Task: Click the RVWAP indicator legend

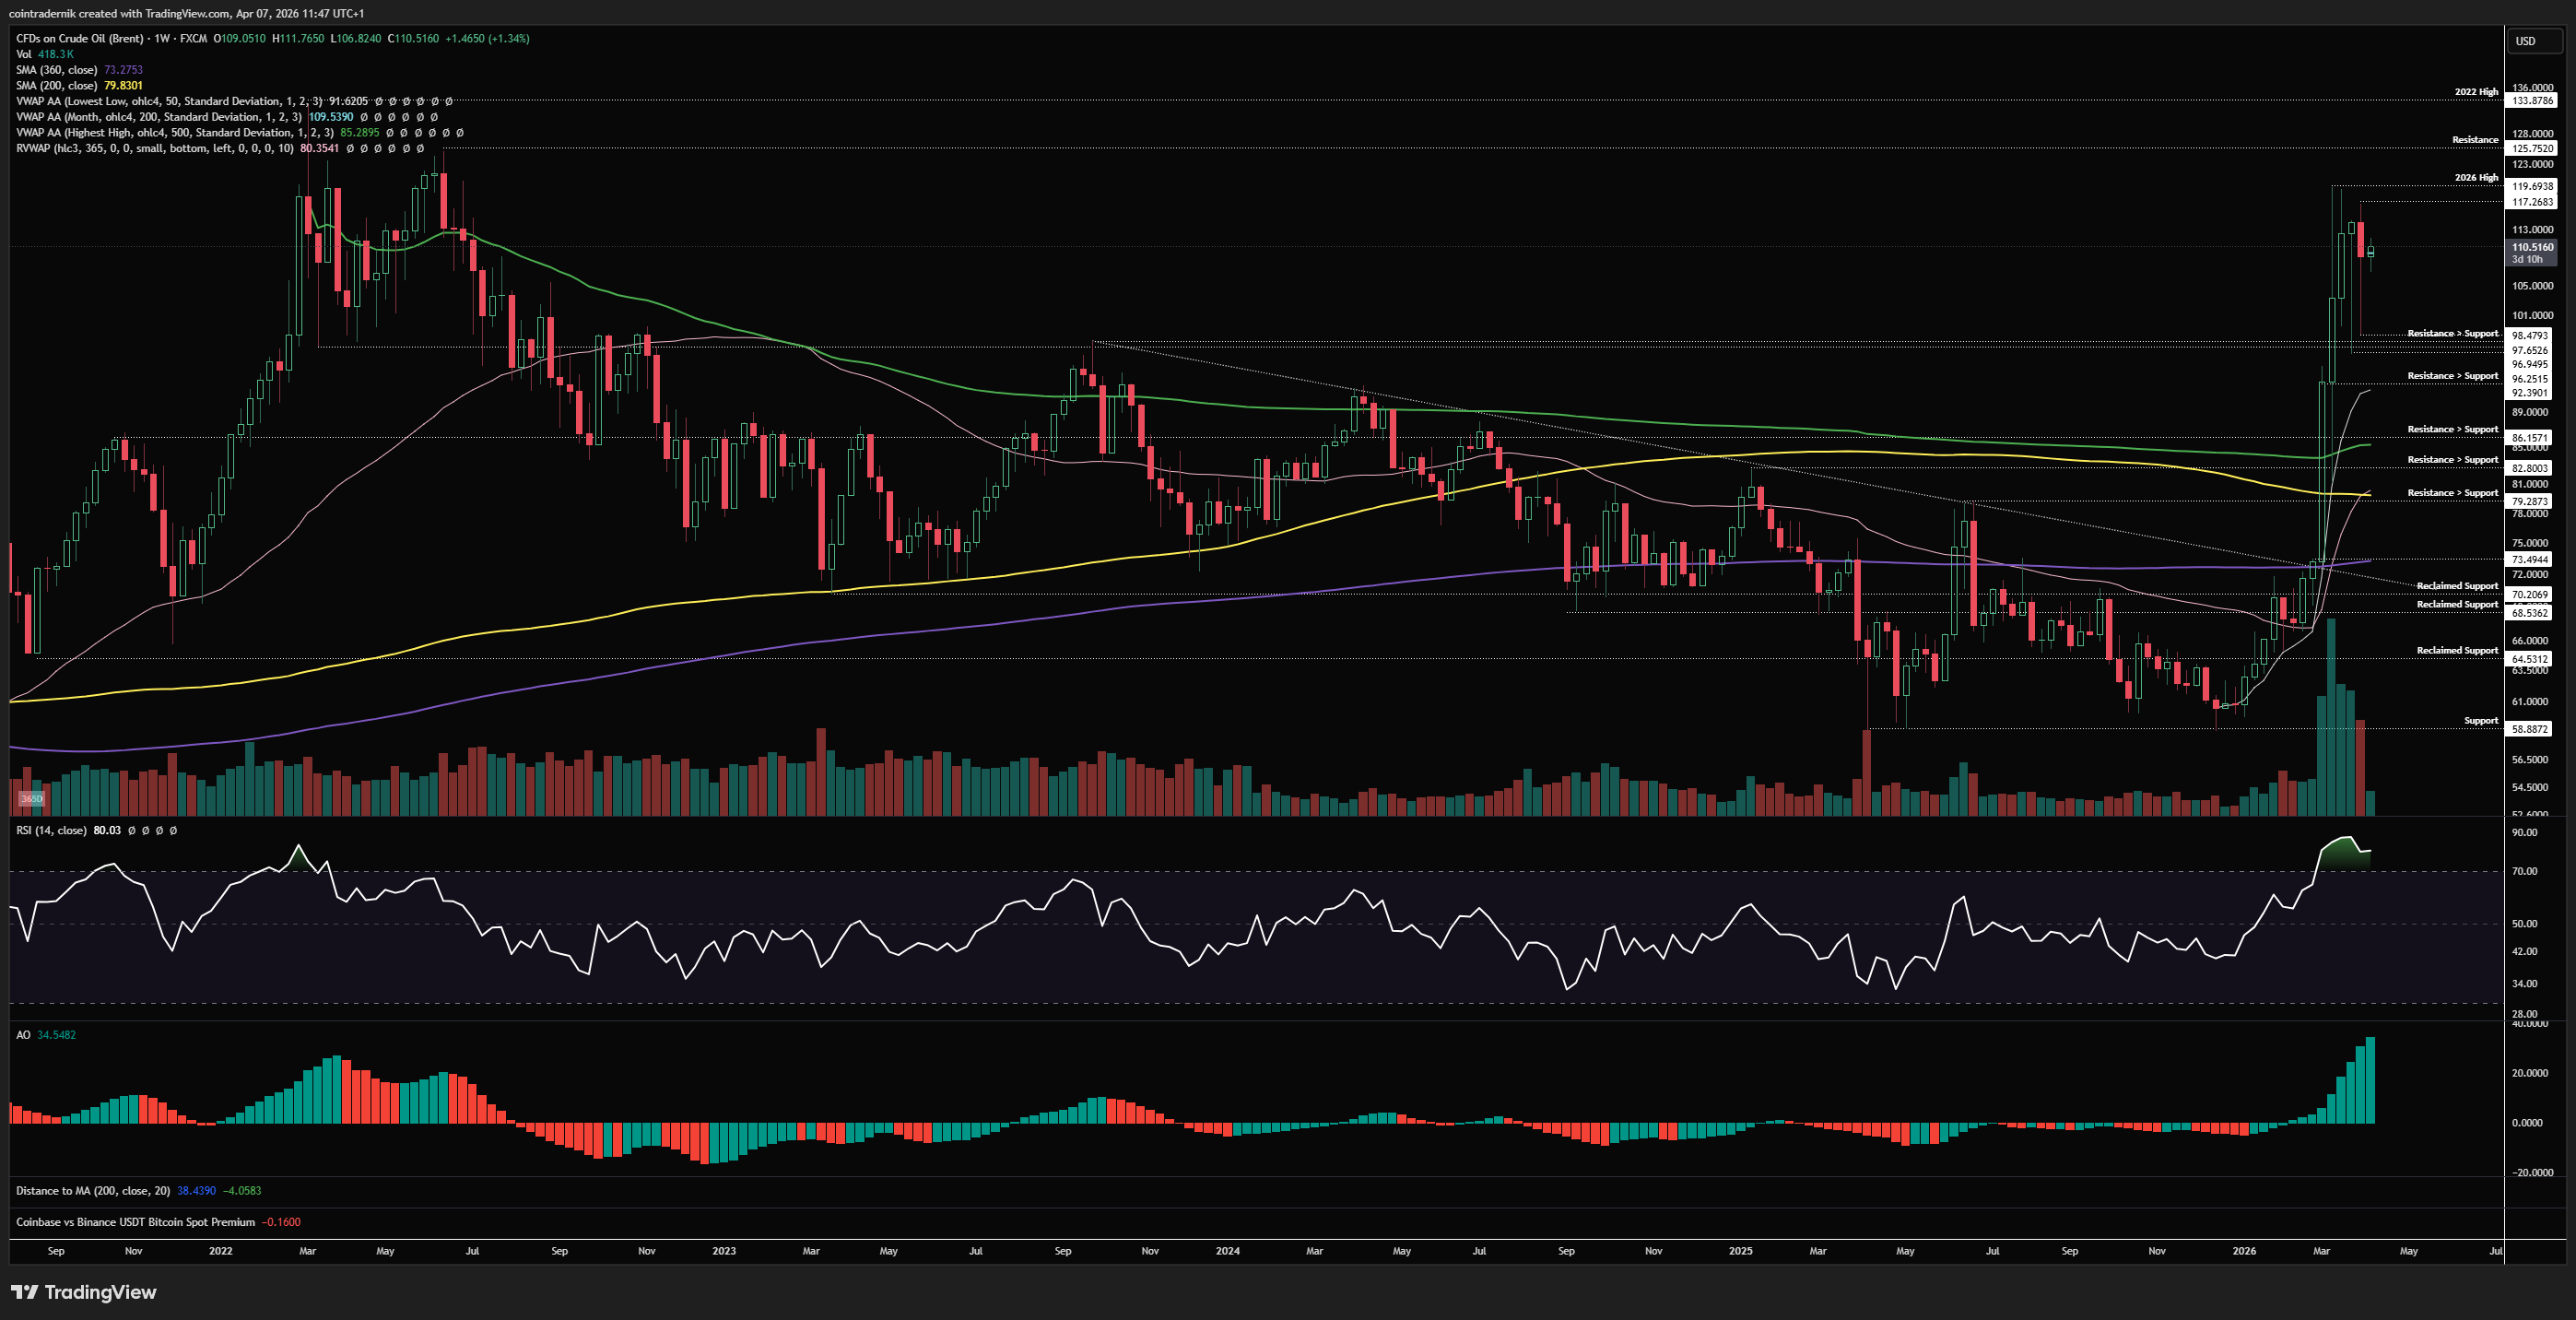Action: click(154, 148)
